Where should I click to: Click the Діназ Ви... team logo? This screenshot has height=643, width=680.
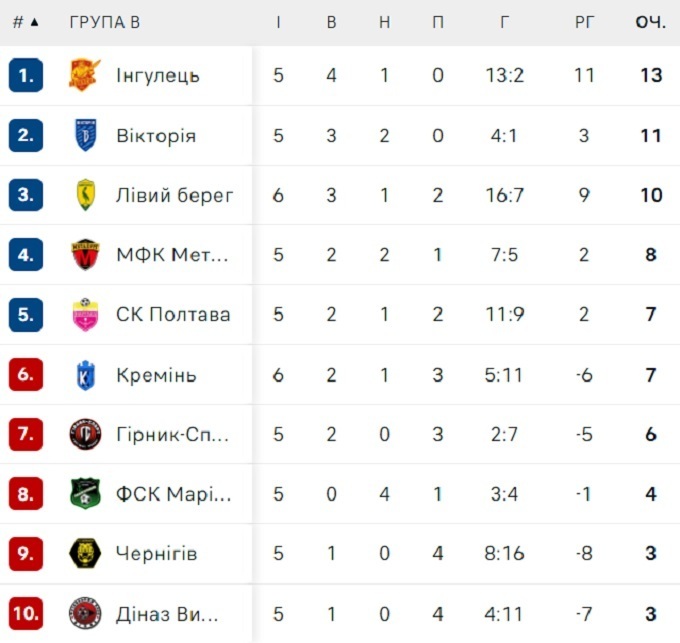click(x=85, y=613)
